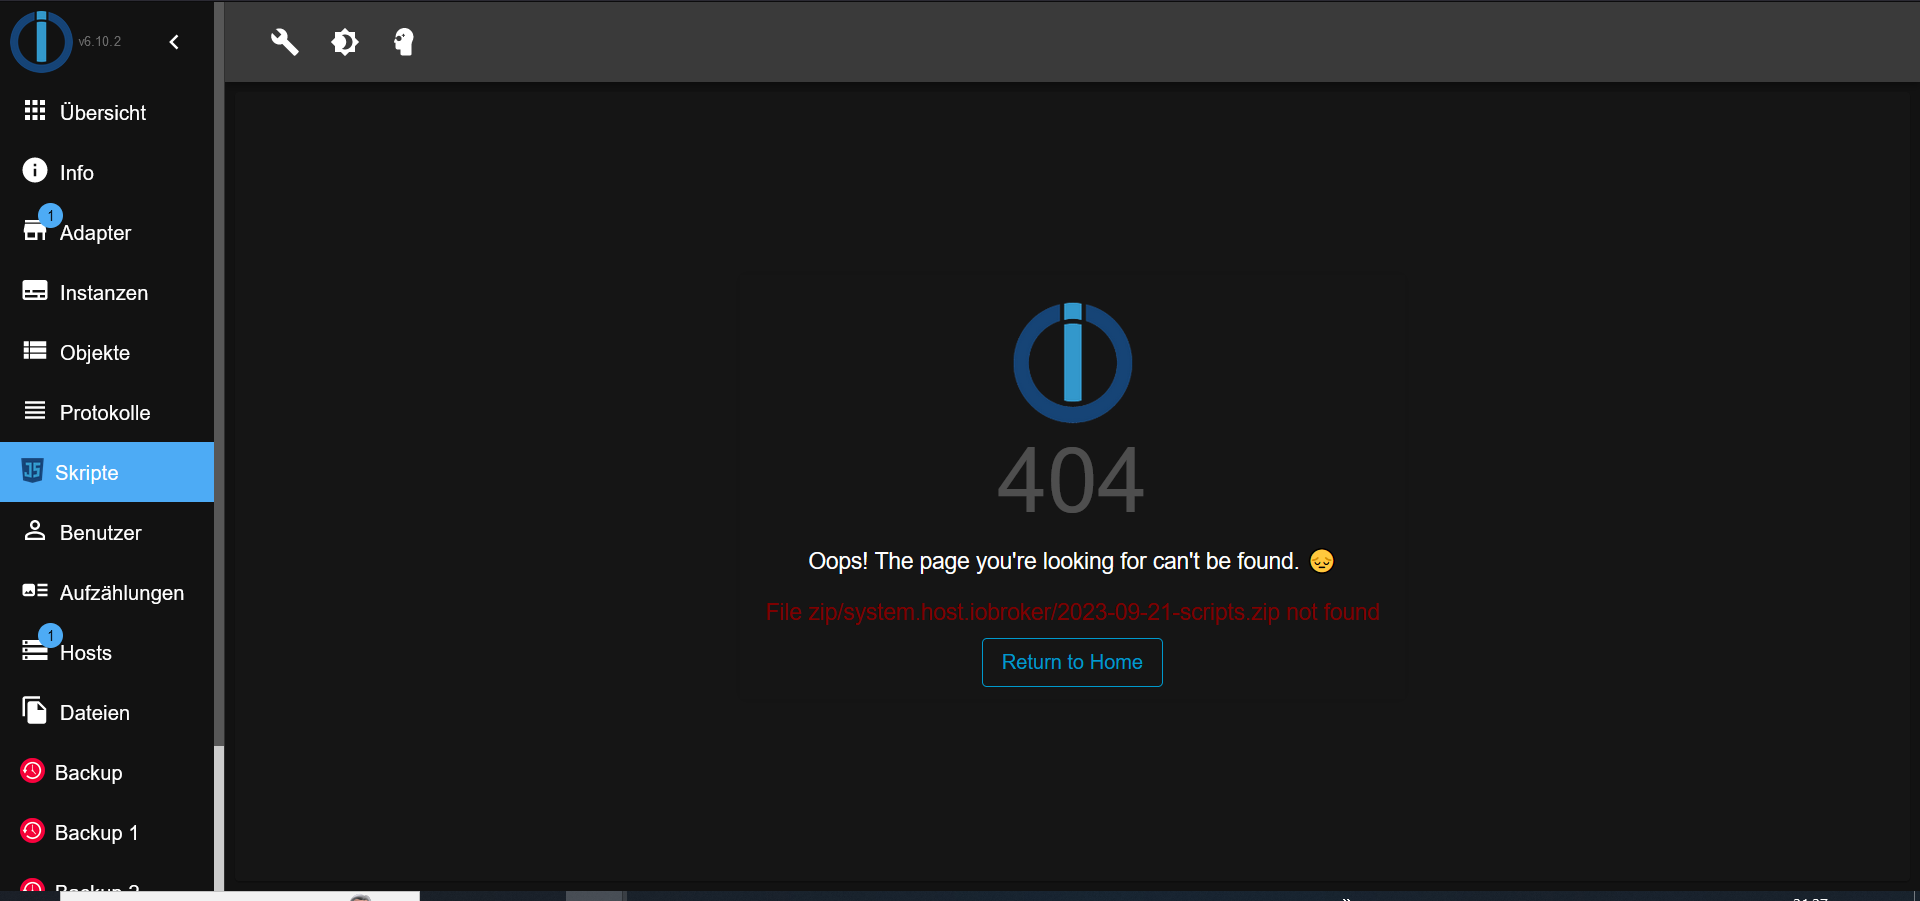Click the Dateien files icon
The height and width of the screenshot is (901, 1920).
[x=35, y=710]
